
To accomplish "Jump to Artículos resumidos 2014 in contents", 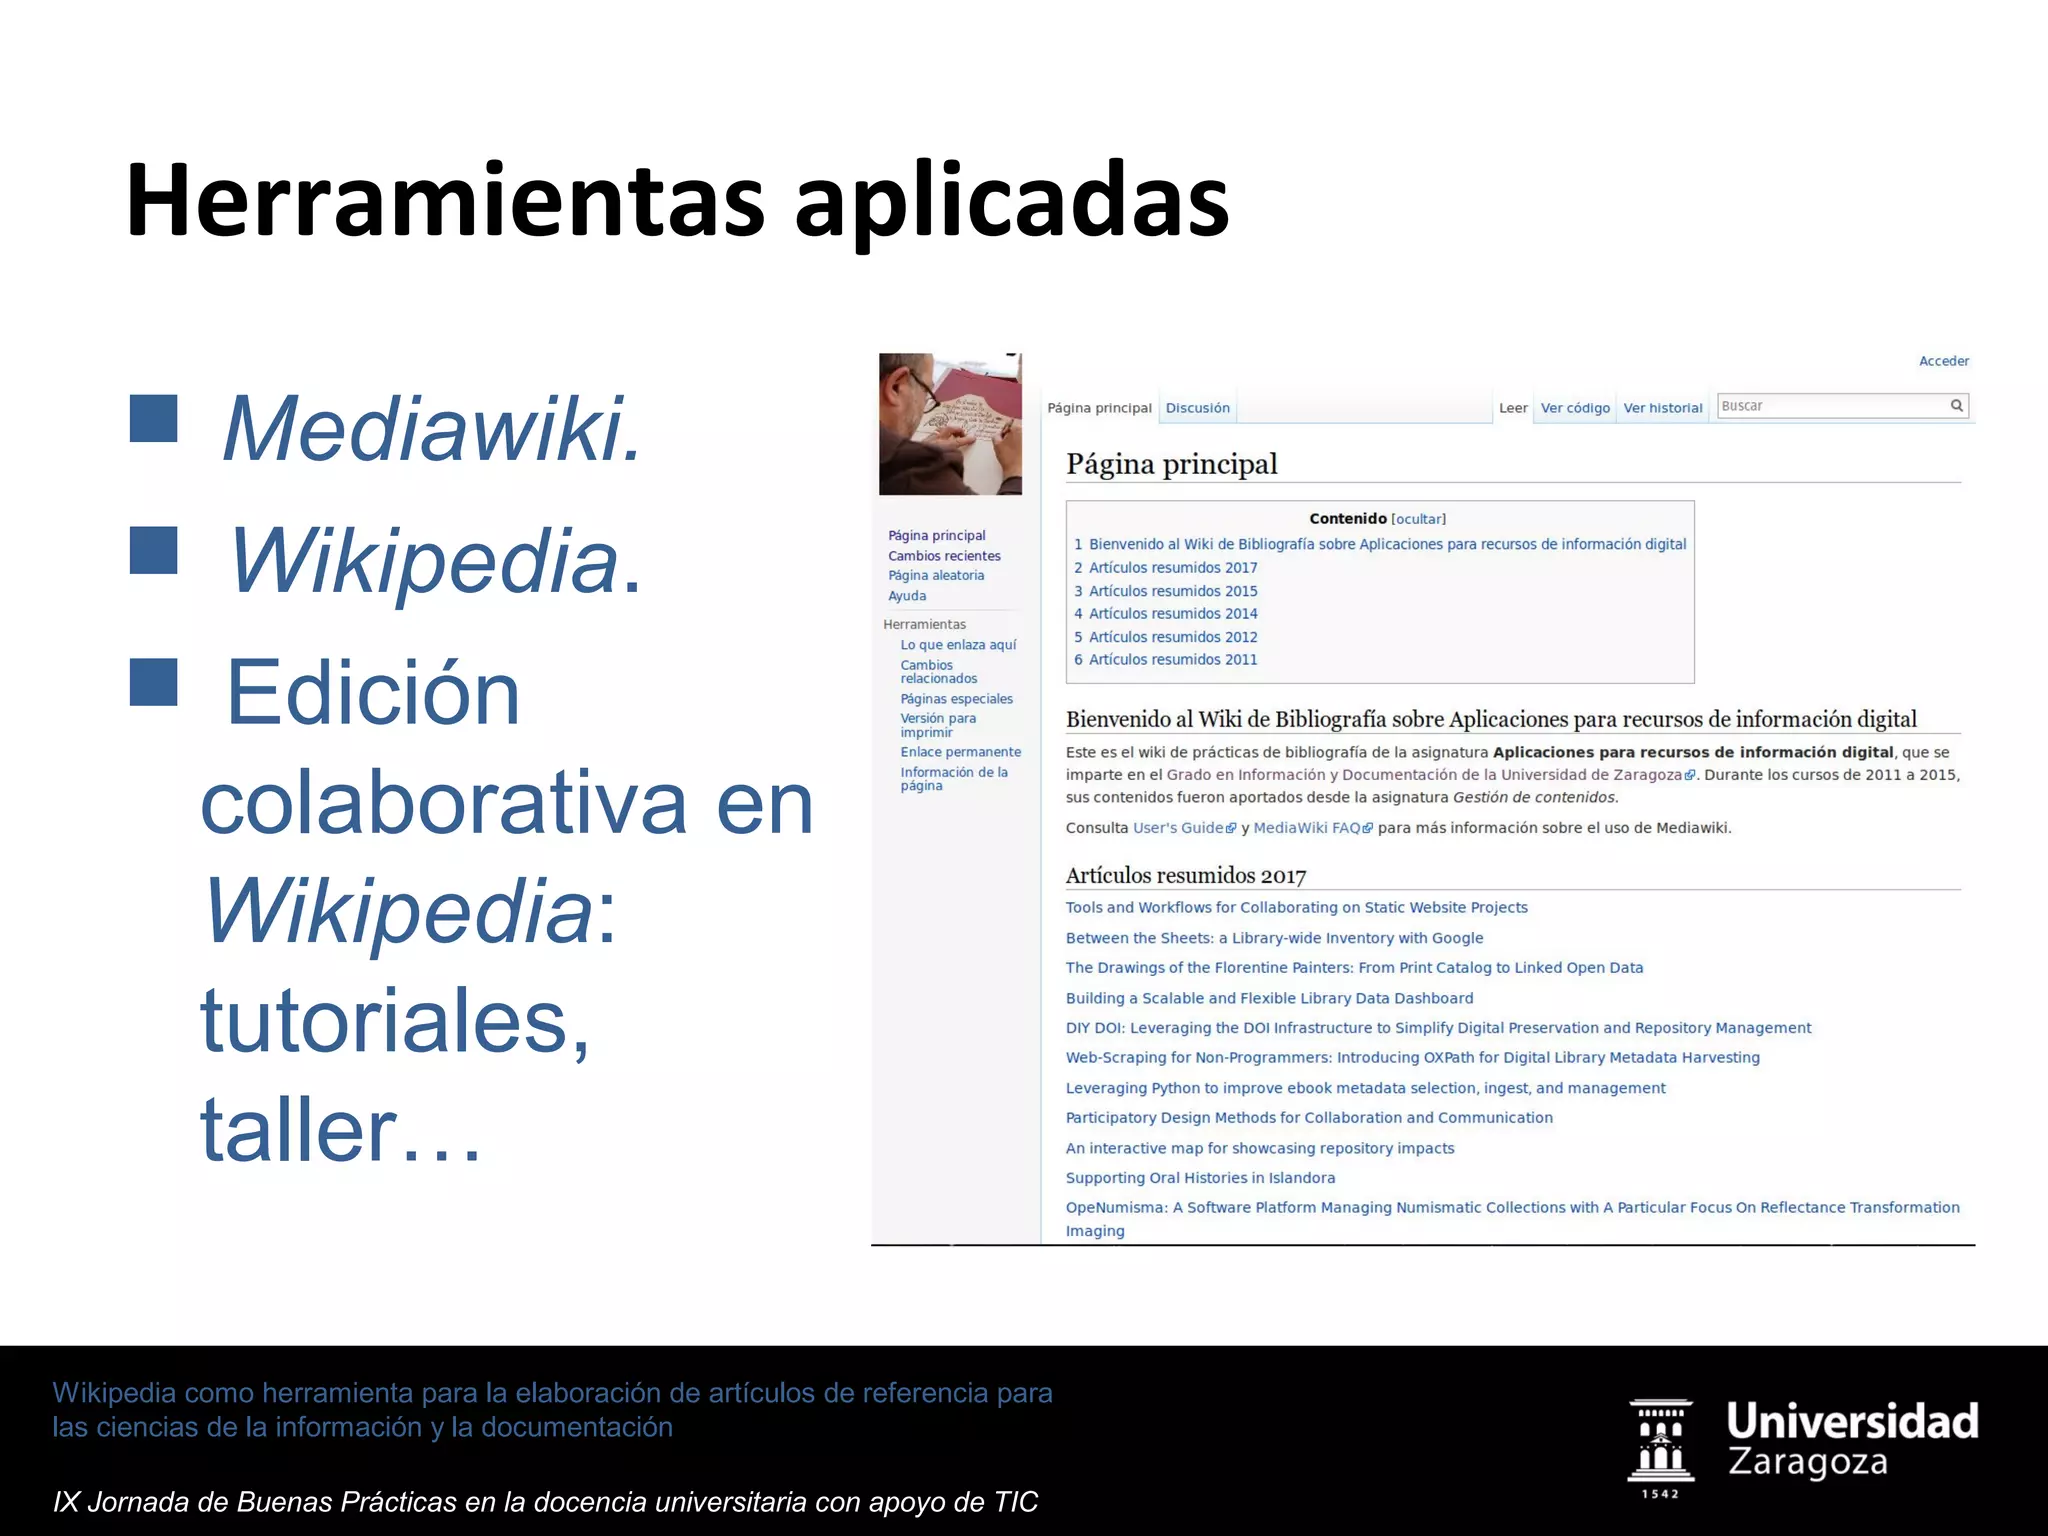I will coord(1166,614).
